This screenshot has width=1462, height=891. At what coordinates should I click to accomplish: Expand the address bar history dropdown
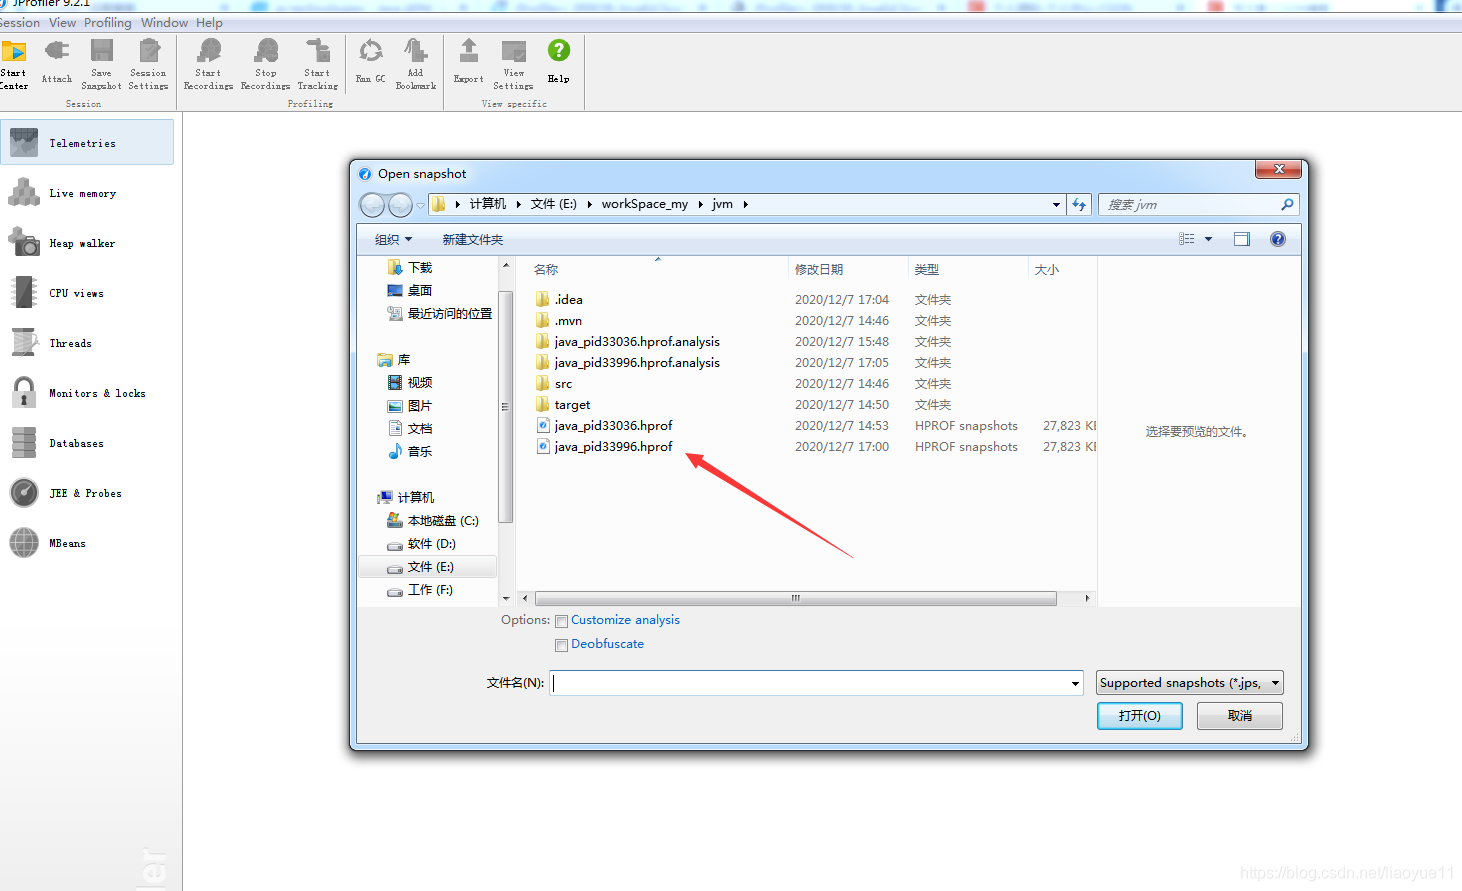pos(1056,205)
